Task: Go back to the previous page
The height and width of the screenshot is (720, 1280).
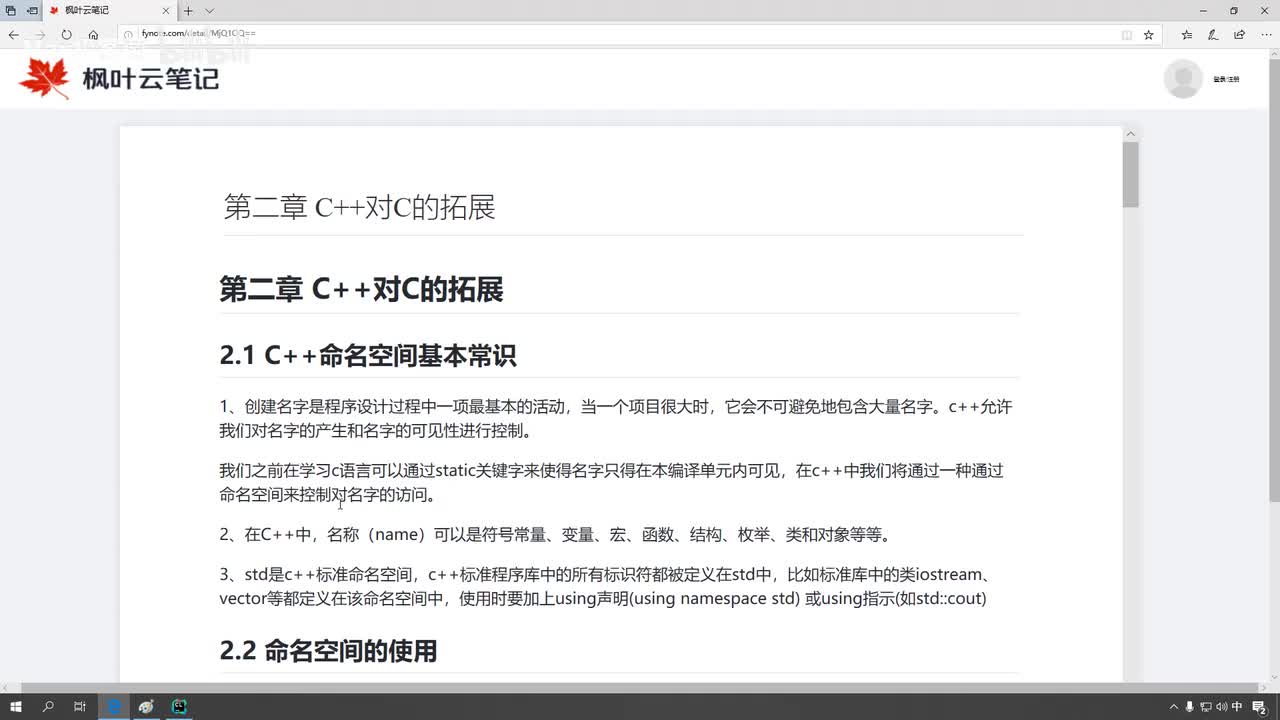Action: [14, 34]
